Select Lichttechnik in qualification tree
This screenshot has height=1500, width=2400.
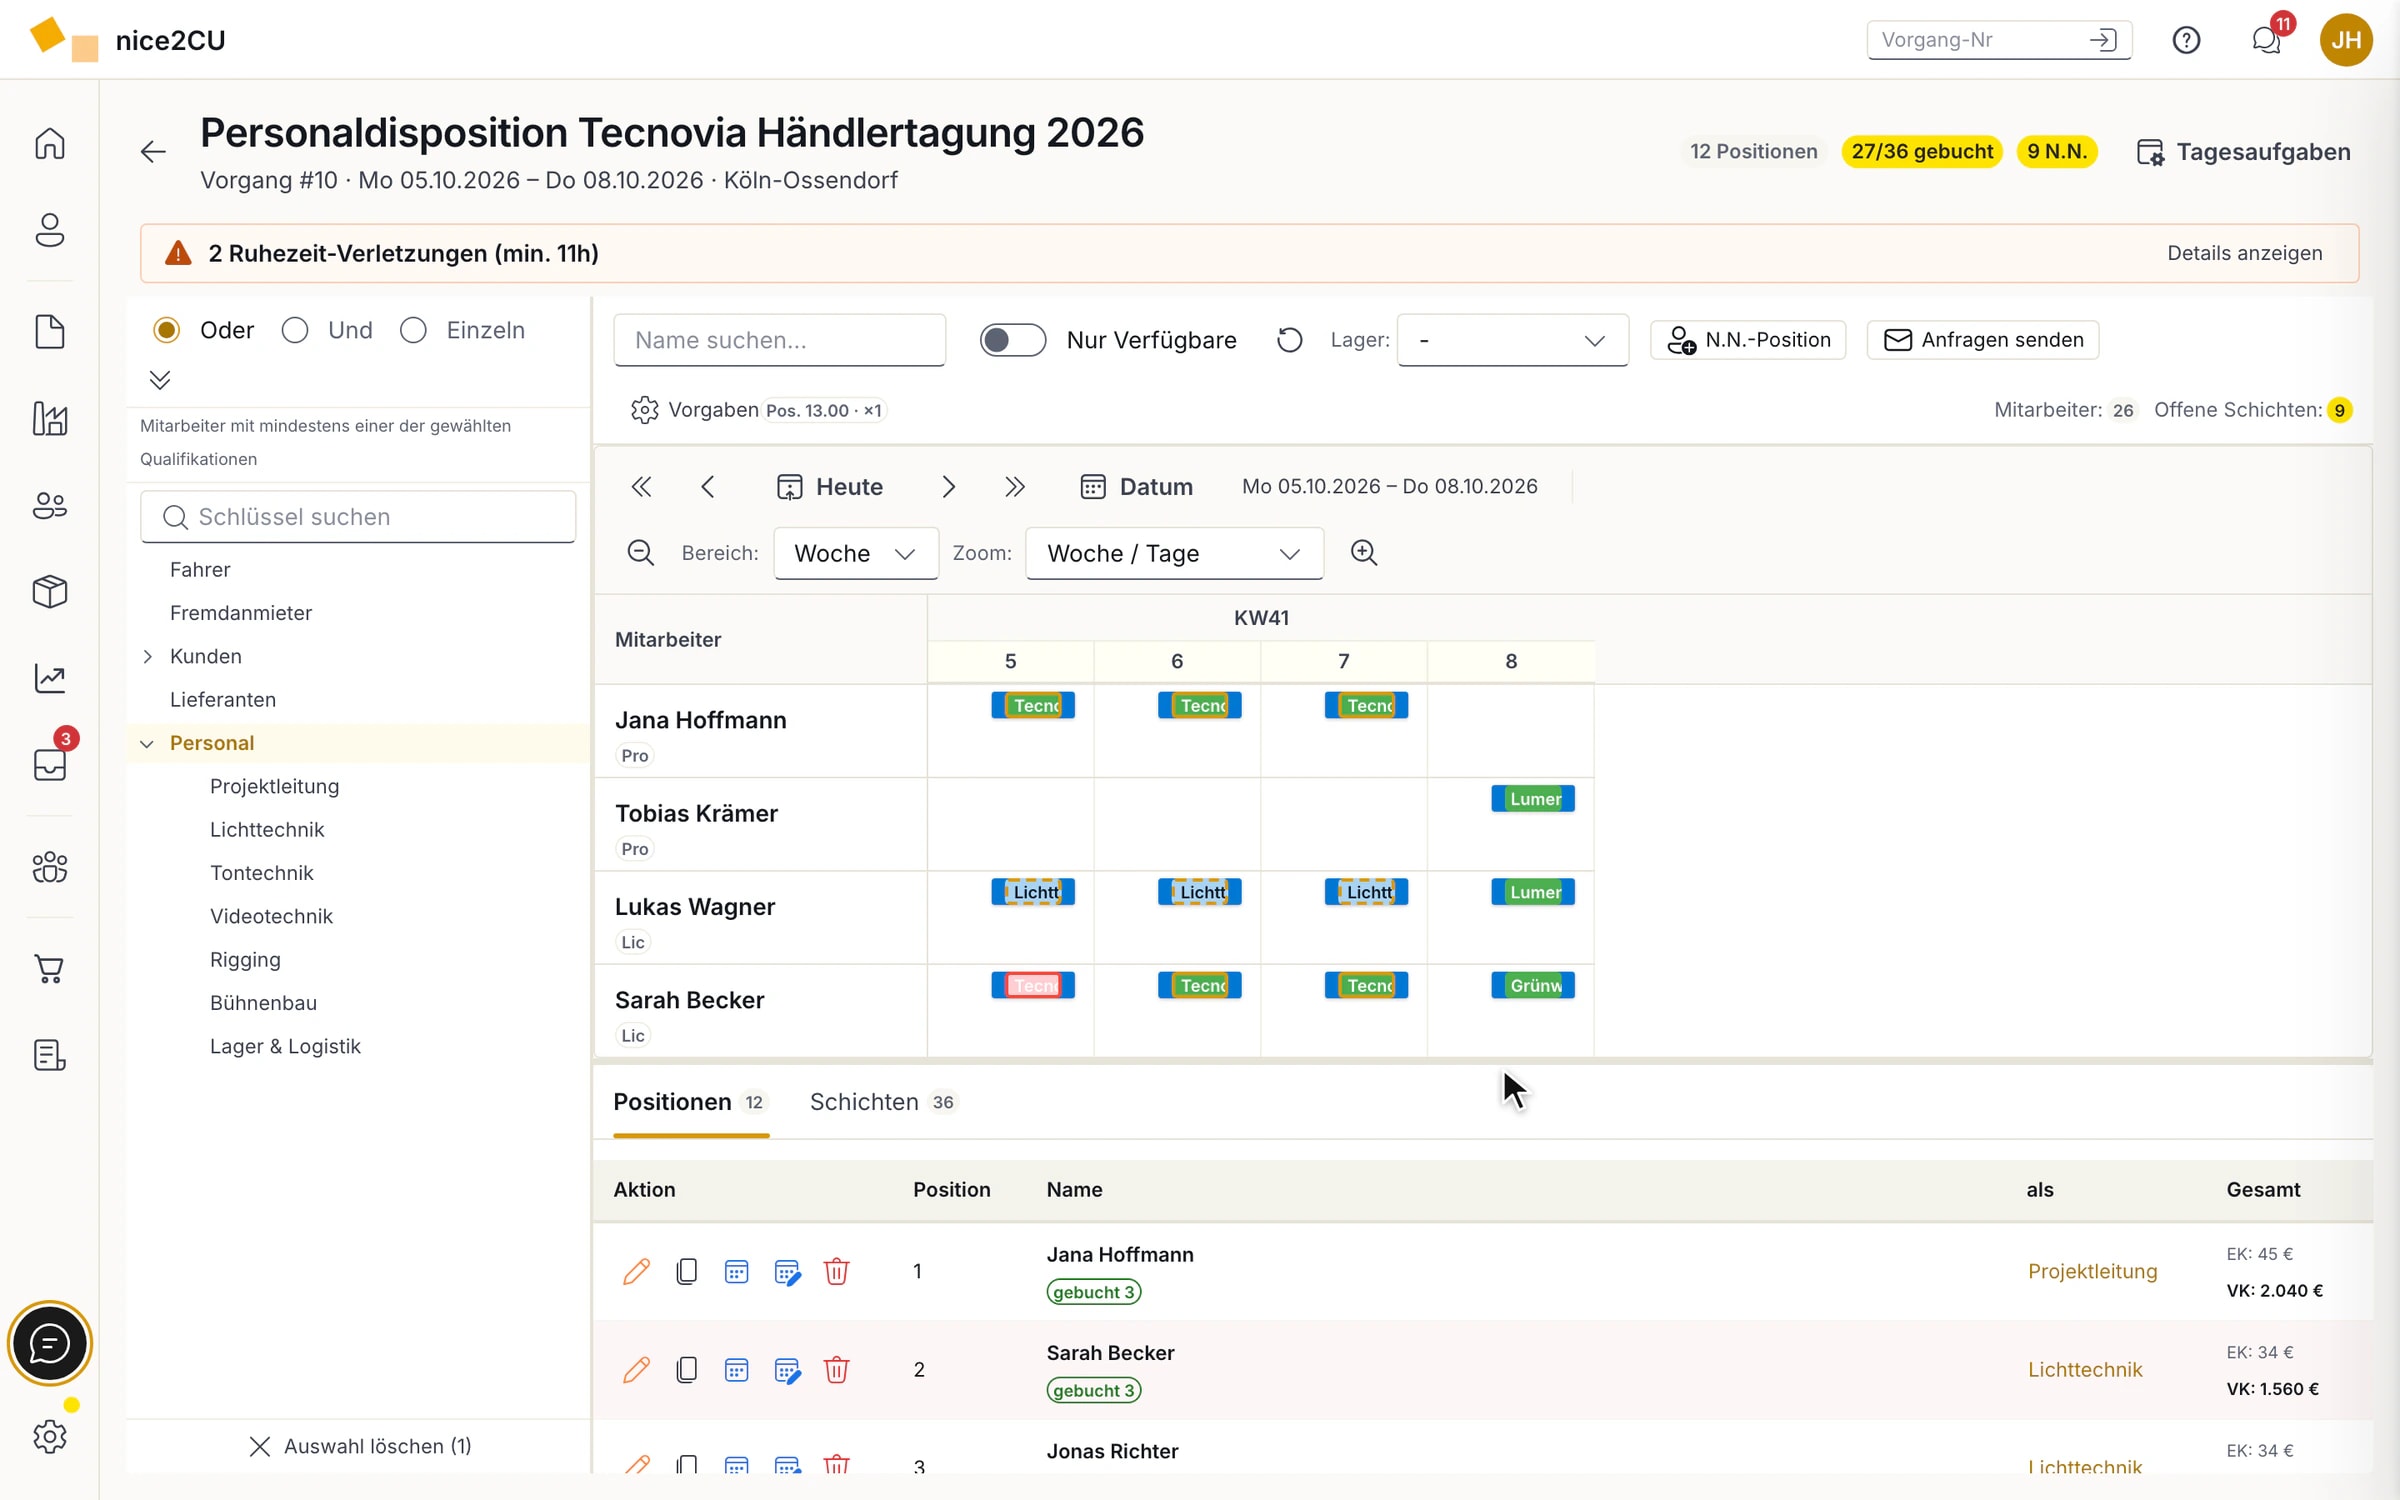coord(267,829)
